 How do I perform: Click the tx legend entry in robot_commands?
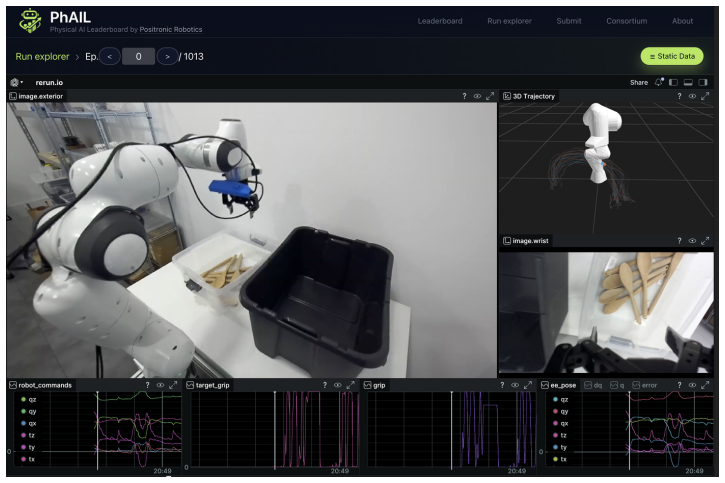pos(28,459)
